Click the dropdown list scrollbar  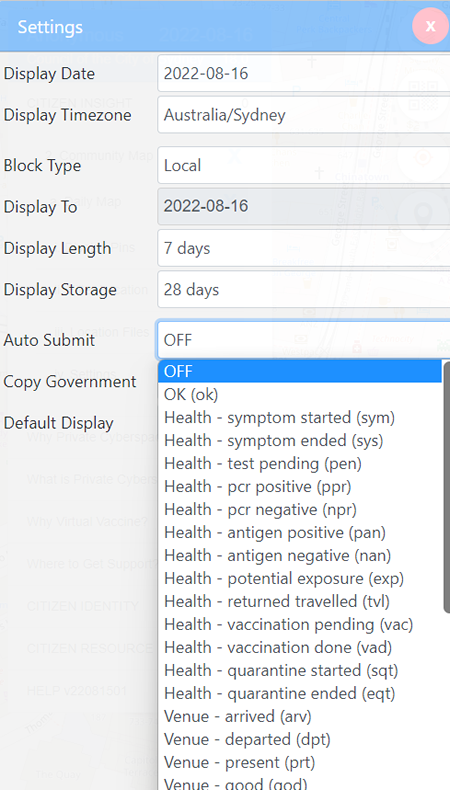click(446, 487)
